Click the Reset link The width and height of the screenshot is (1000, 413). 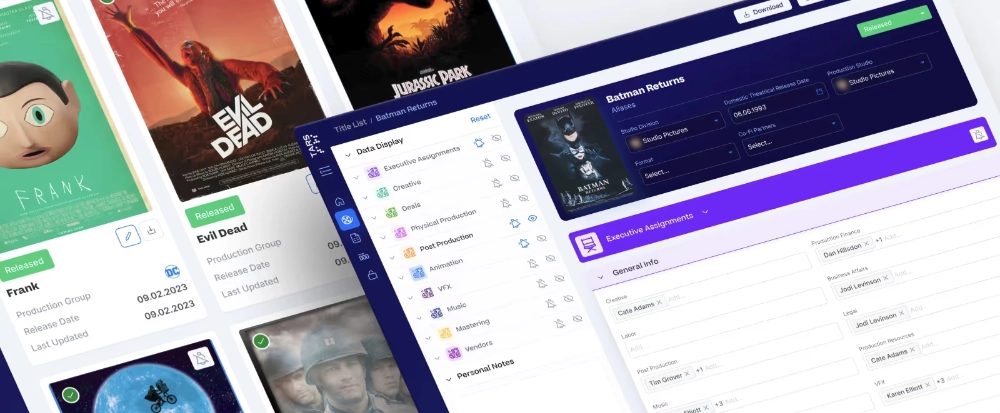[x=480, y=118]
